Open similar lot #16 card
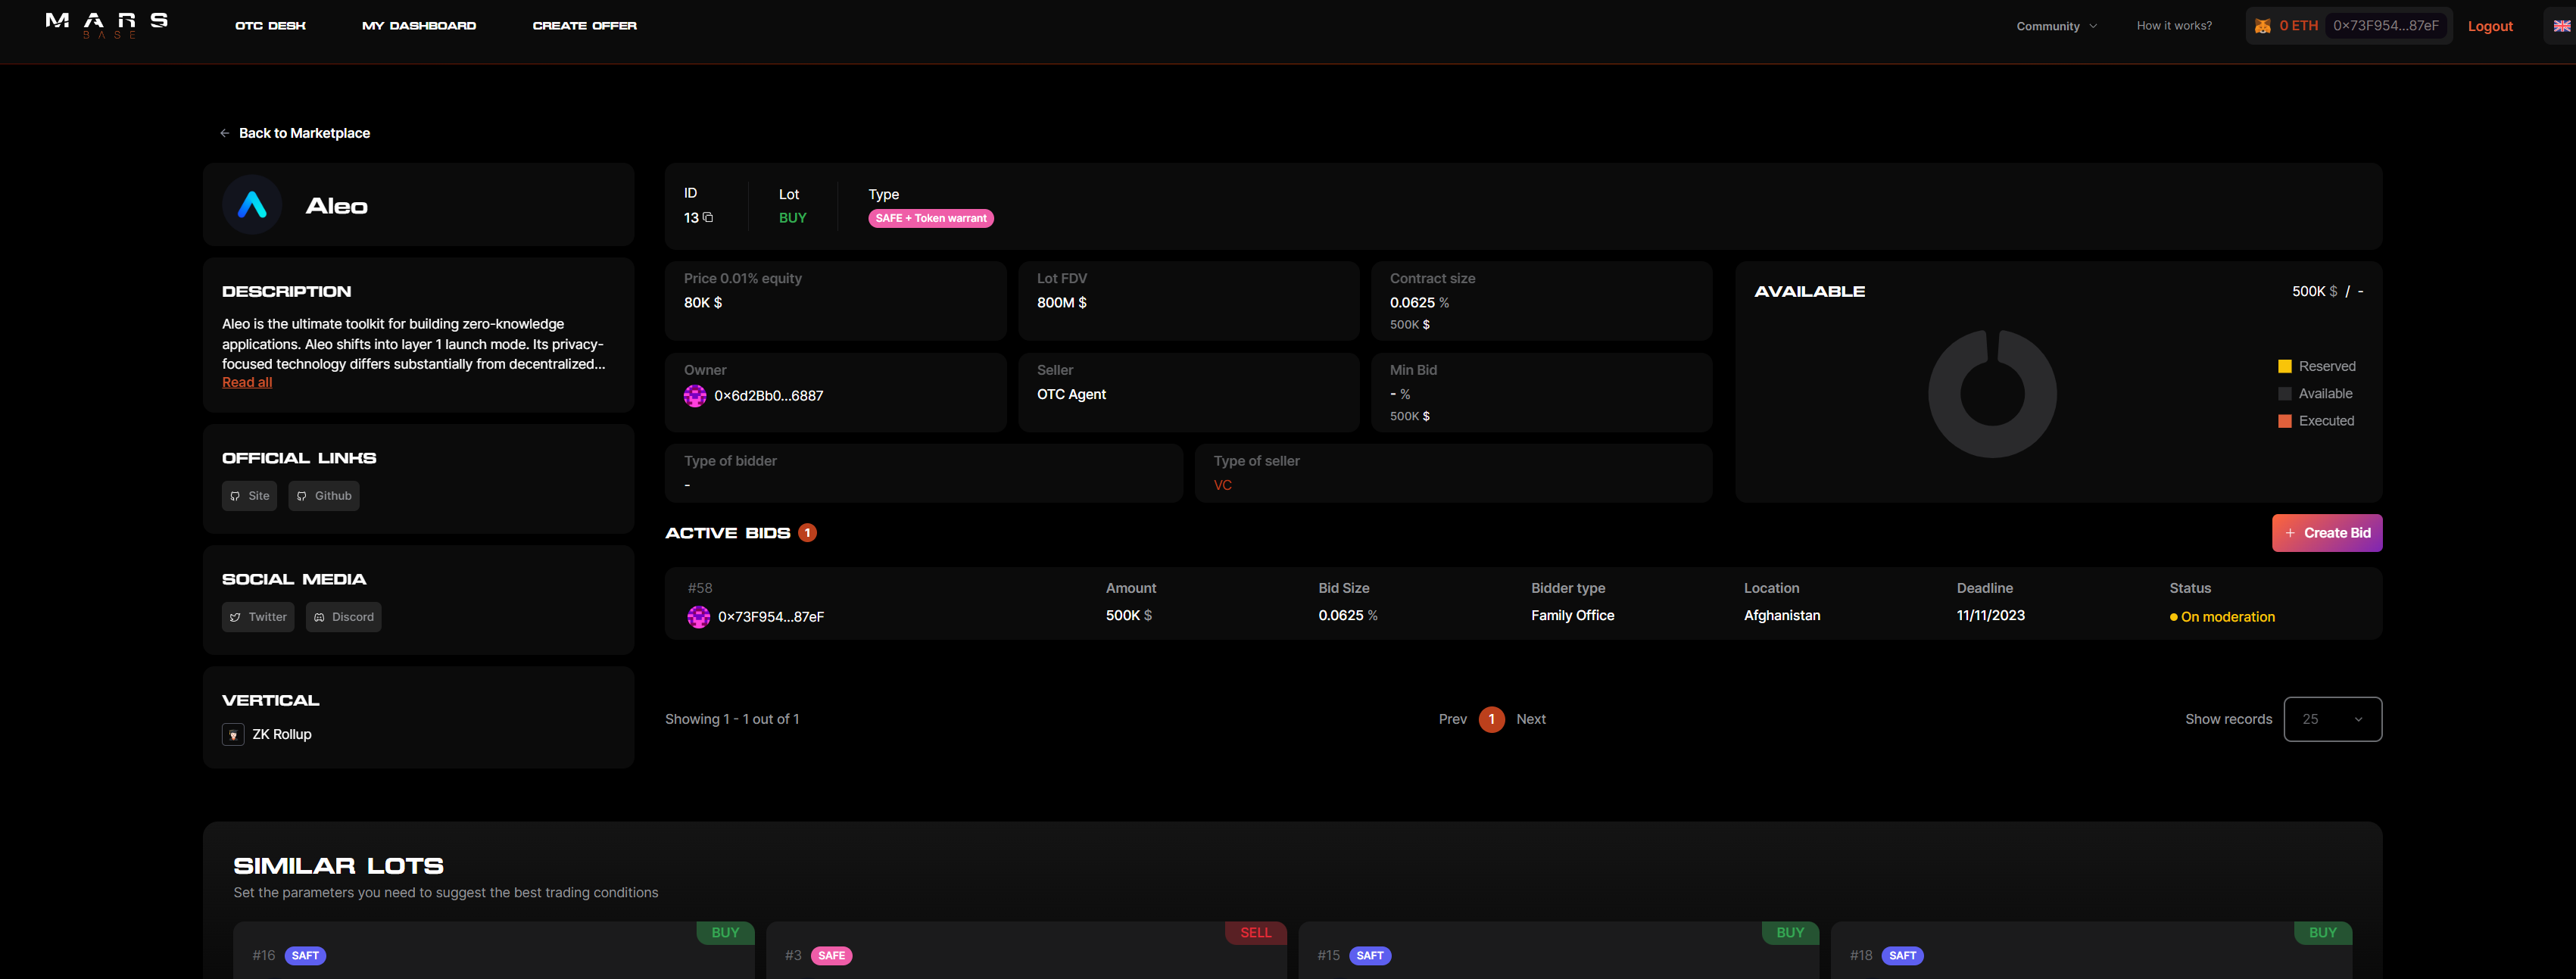This screenshot has width=2576, height=979. tap(494, 951)
